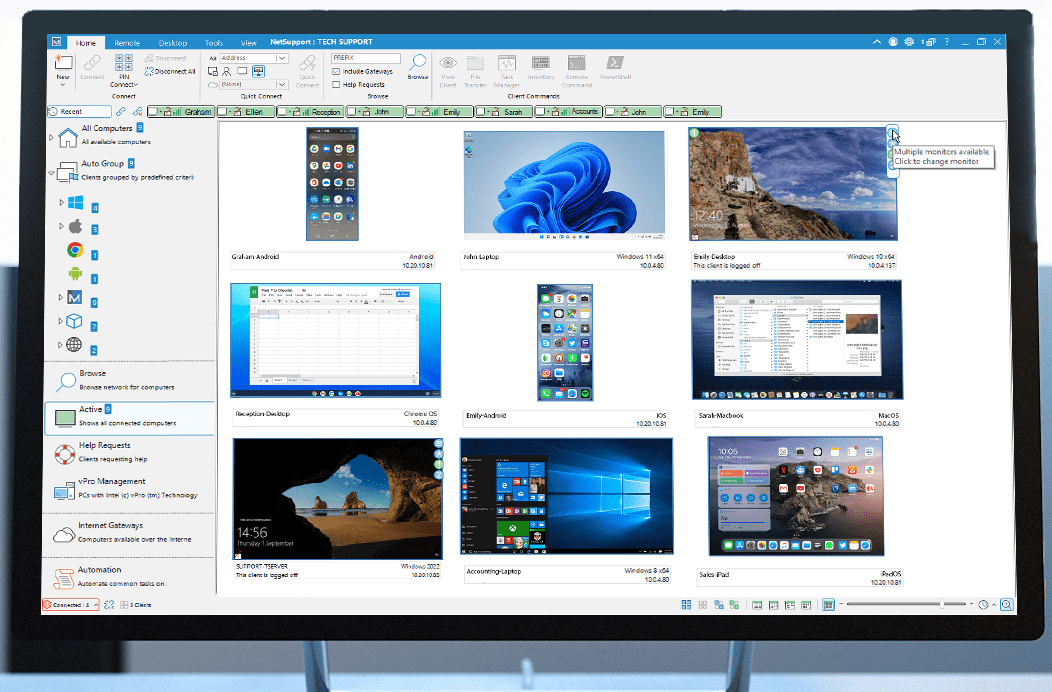This screenshot has height=692, width=1052.
Task: Open Help Requests lifebuoy item
Action: (65, 452)
